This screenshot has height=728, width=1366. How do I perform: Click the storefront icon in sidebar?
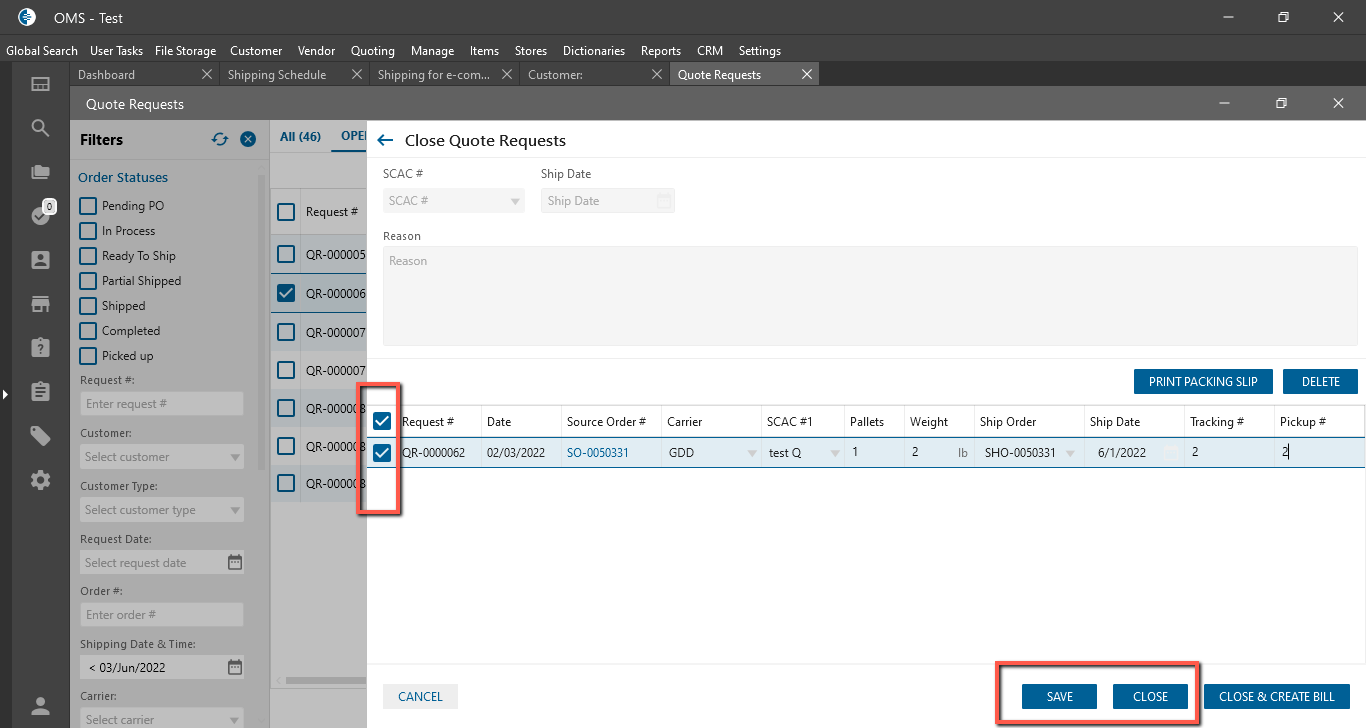click(40, 304)
